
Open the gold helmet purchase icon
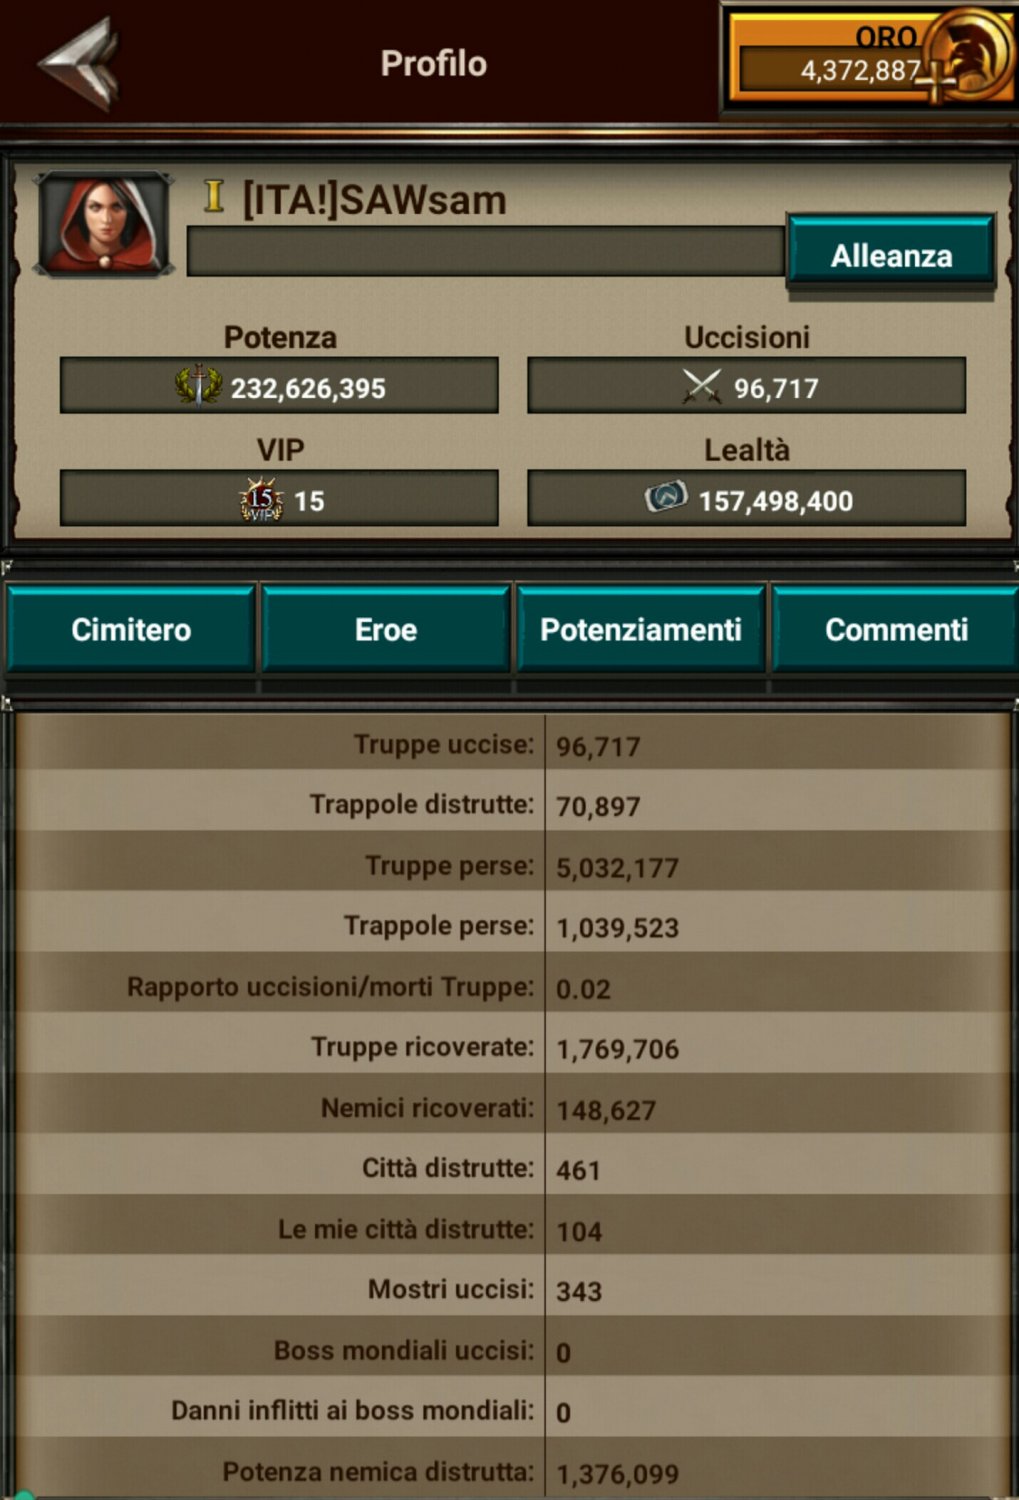(967, 55)
